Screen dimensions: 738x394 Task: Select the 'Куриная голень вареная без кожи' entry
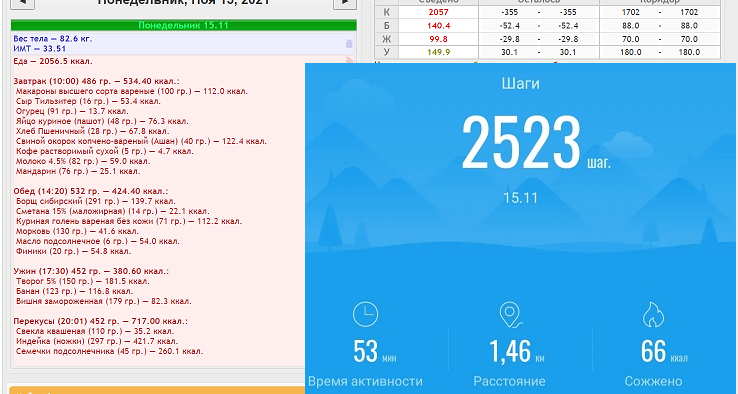click(129, 221)
